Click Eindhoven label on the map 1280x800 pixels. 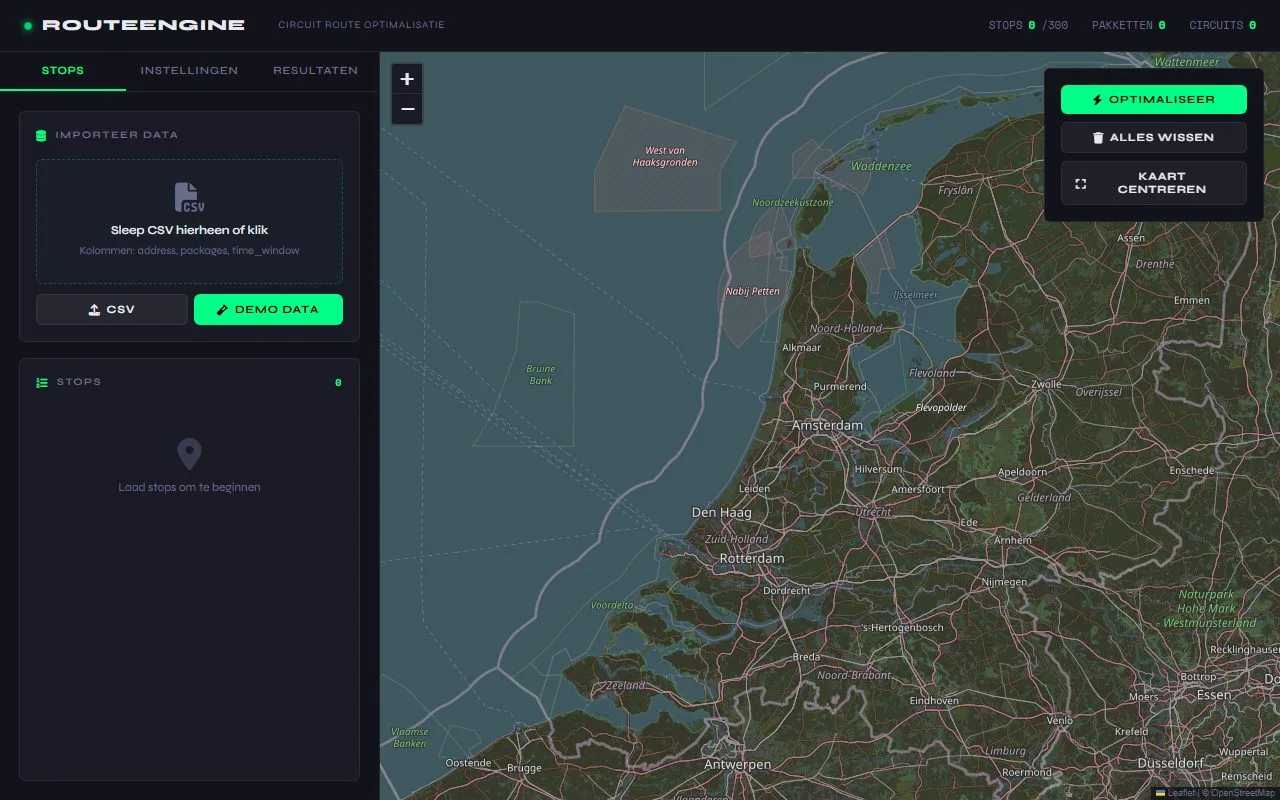point(934,701)
